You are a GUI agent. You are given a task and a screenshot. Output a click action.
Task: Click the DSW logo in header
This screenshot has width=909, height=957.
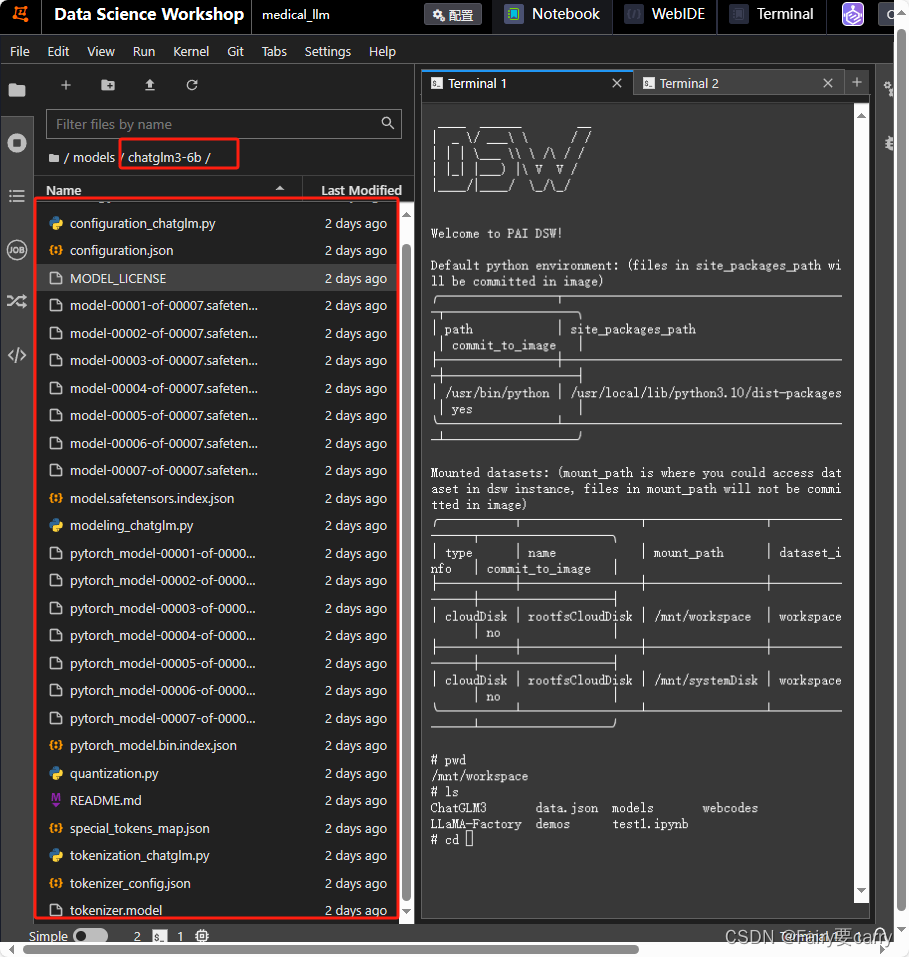point(20,13)
